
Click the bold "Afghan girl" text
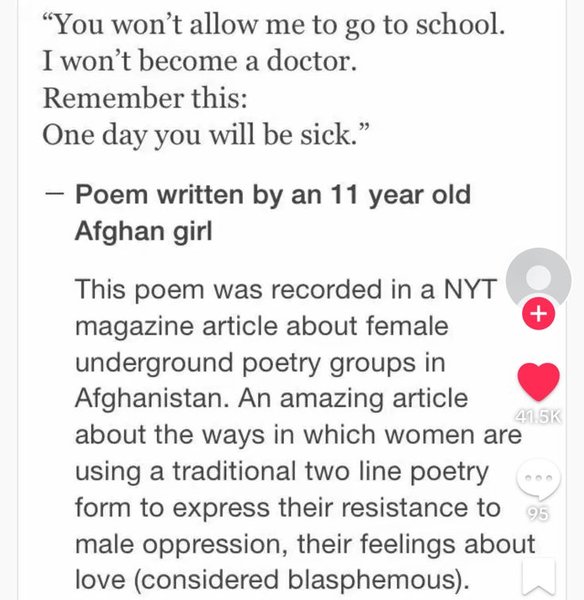pos(144,232)
